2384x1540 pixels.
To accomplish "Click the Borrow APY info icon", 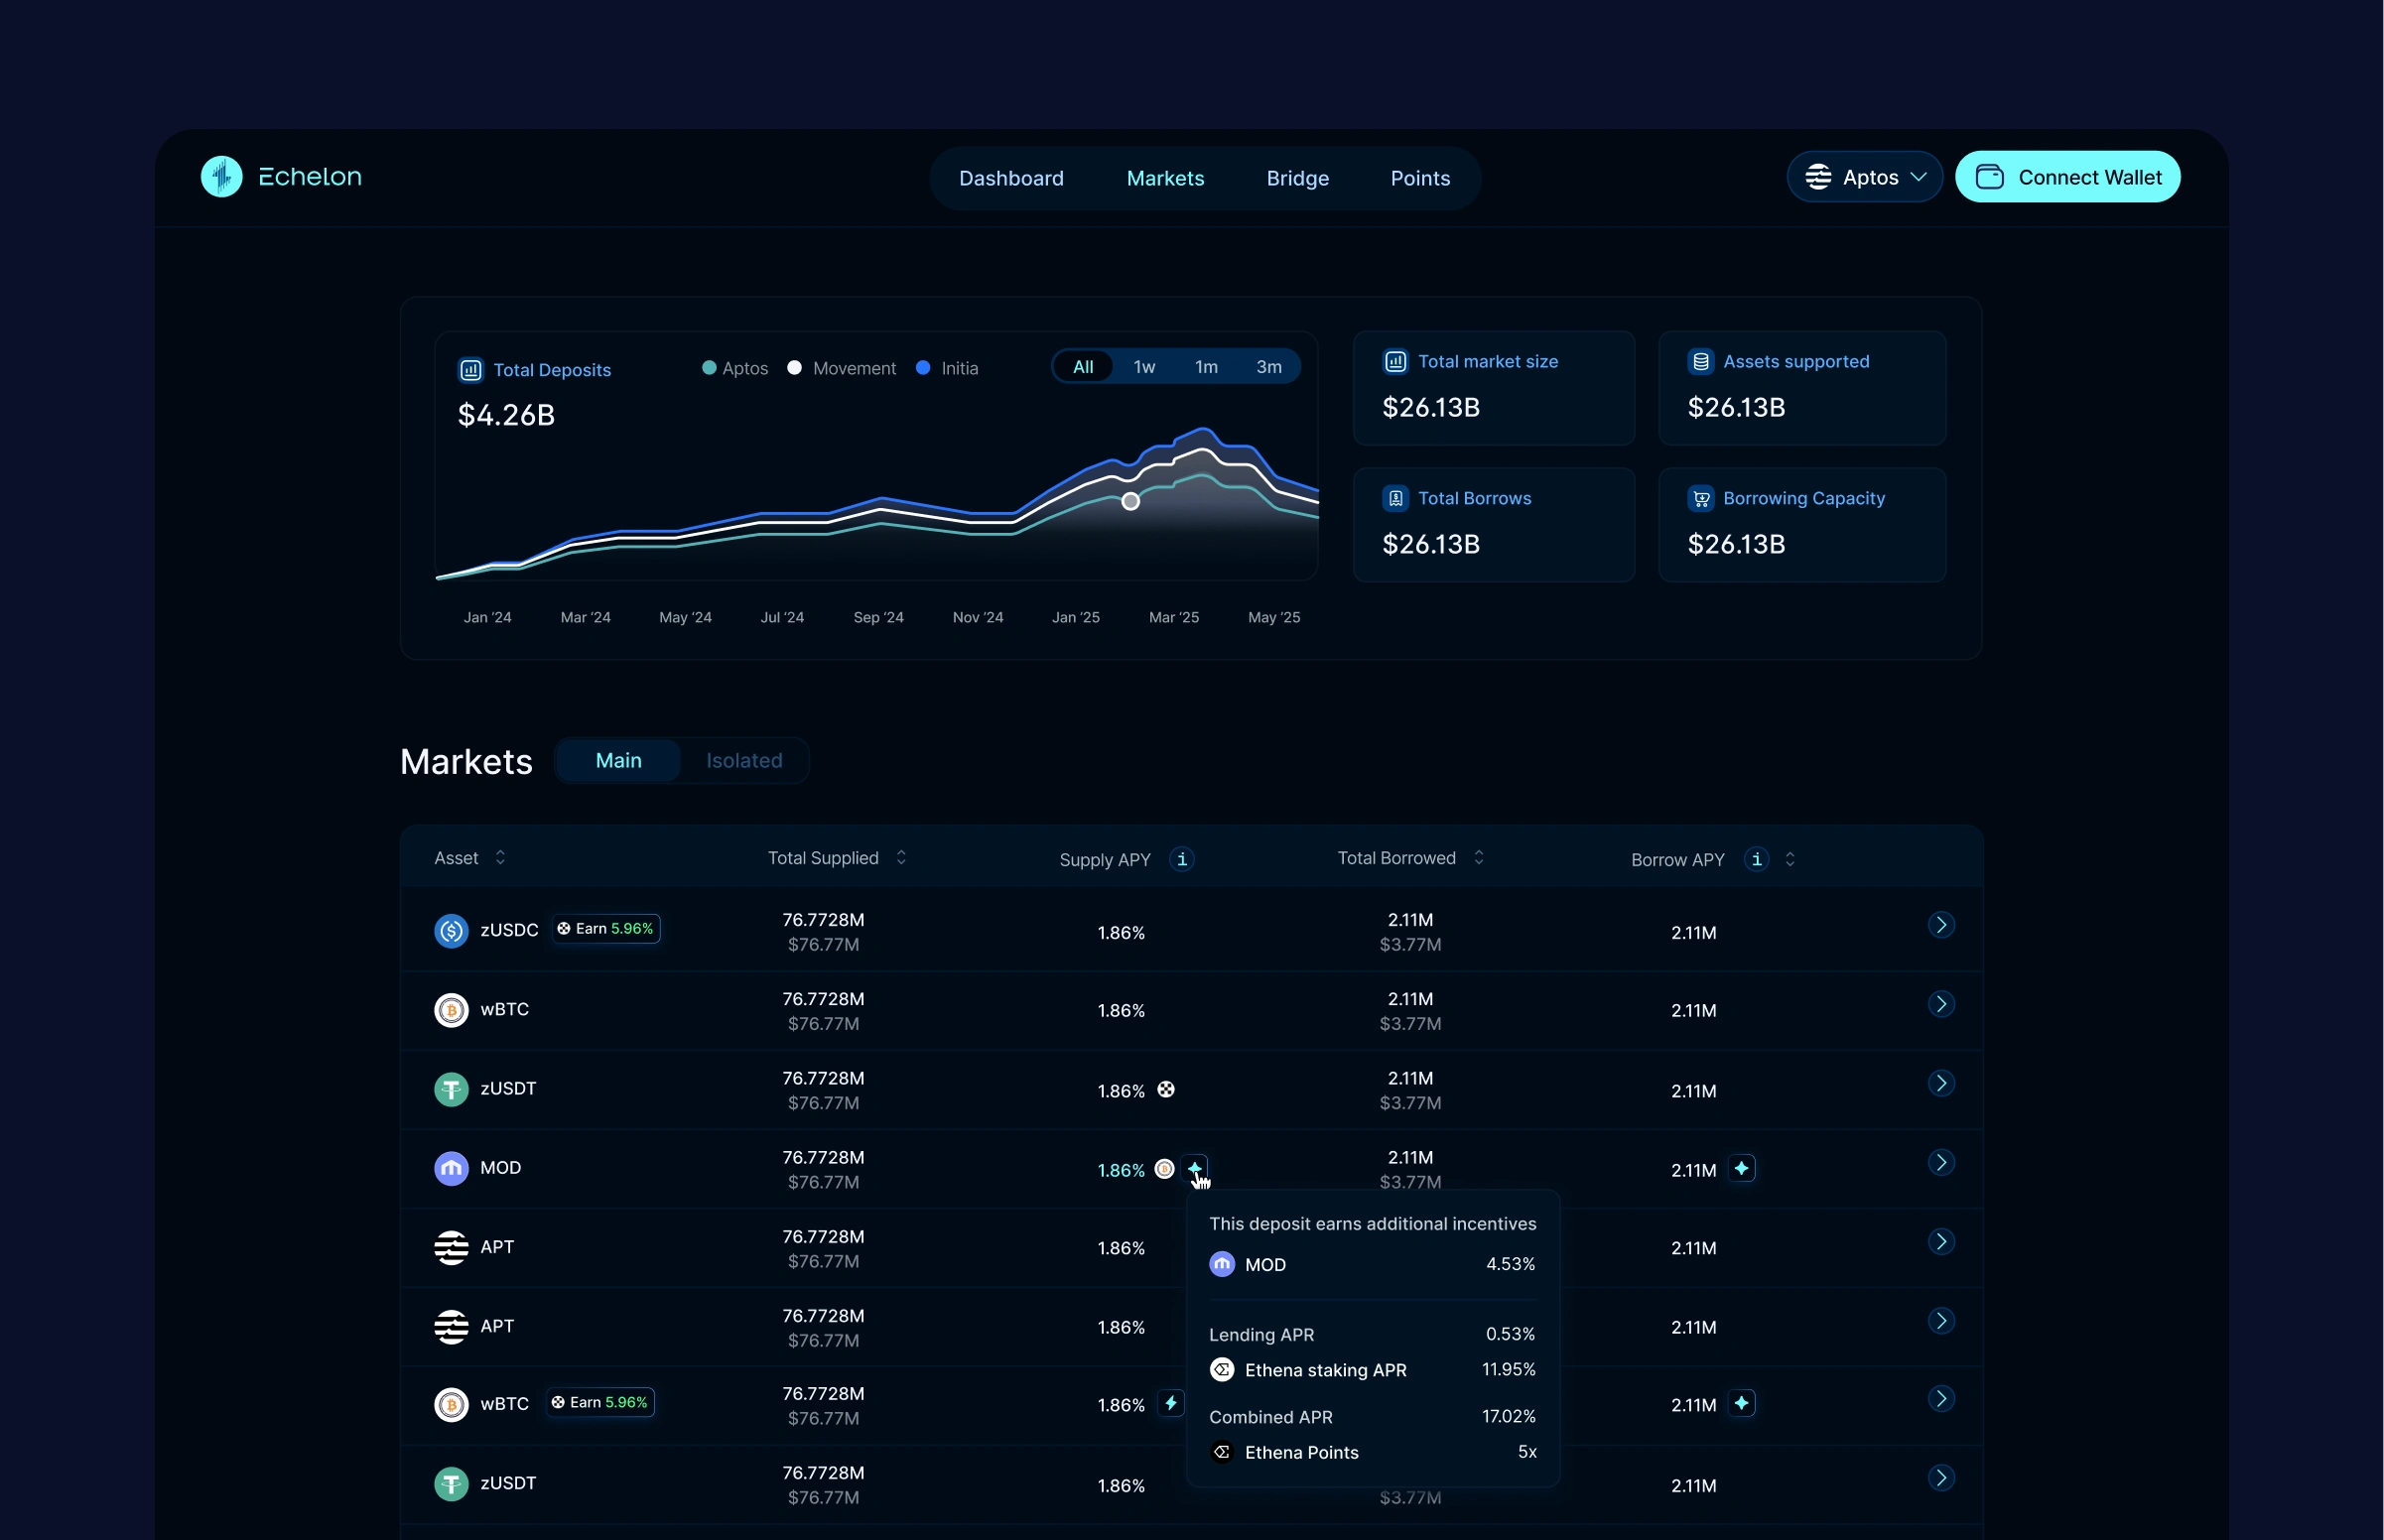I will tap(1756, 859).
